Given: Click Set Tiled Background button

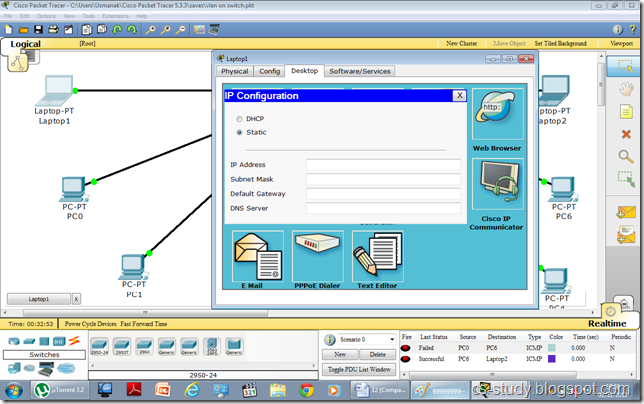Looking at the screenshot, I should pyautogui.click(x=560, y=44).
